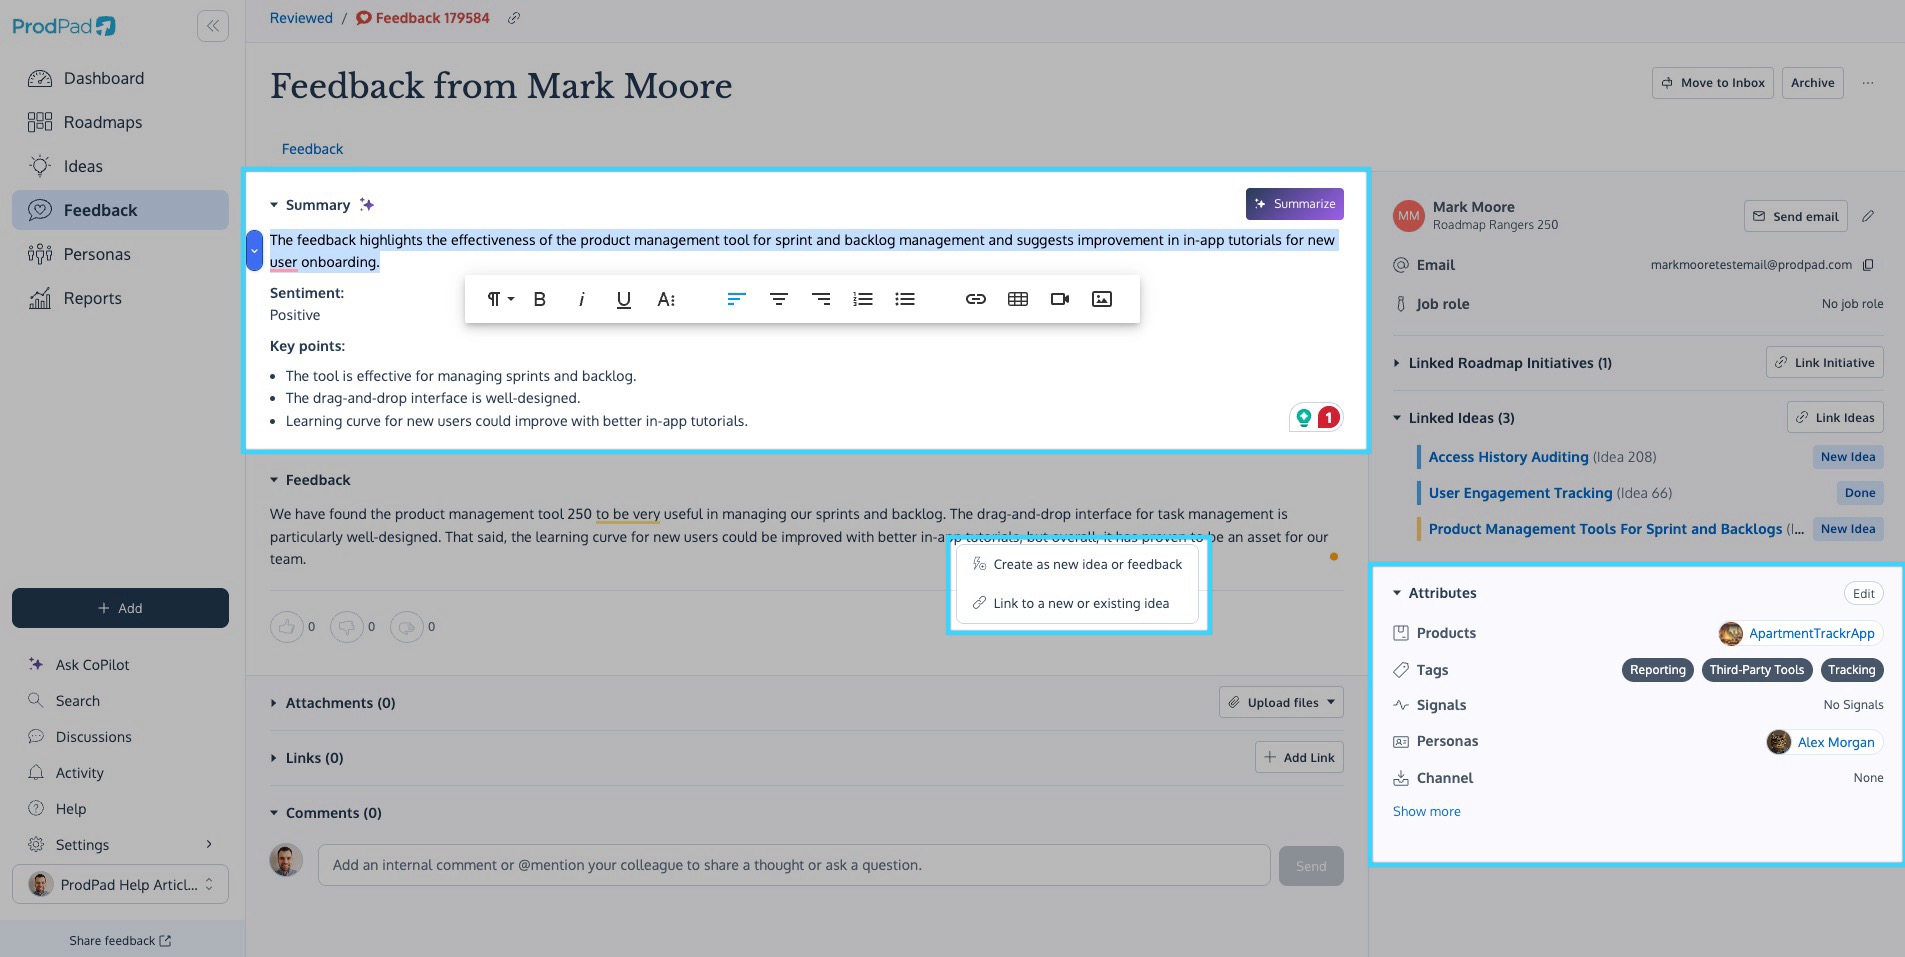Copy feedback permalink icon in breadcrumb
Screen dimensions: 1905x957
[x=513, y=18]
